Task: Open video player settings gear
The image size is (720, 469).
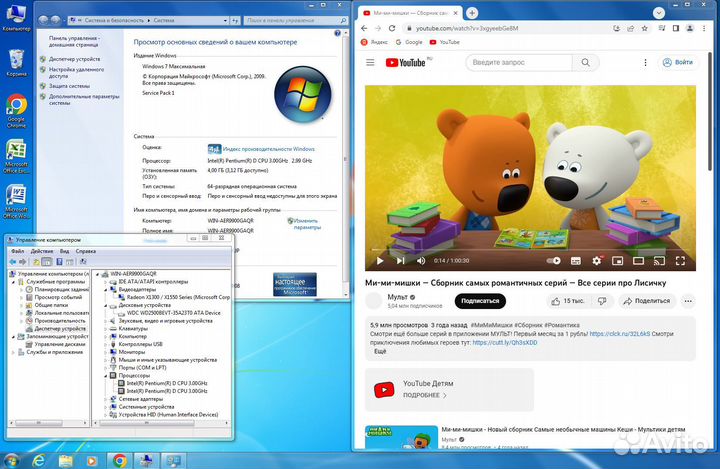Action: pyautogui.click(x=596, y=261)
